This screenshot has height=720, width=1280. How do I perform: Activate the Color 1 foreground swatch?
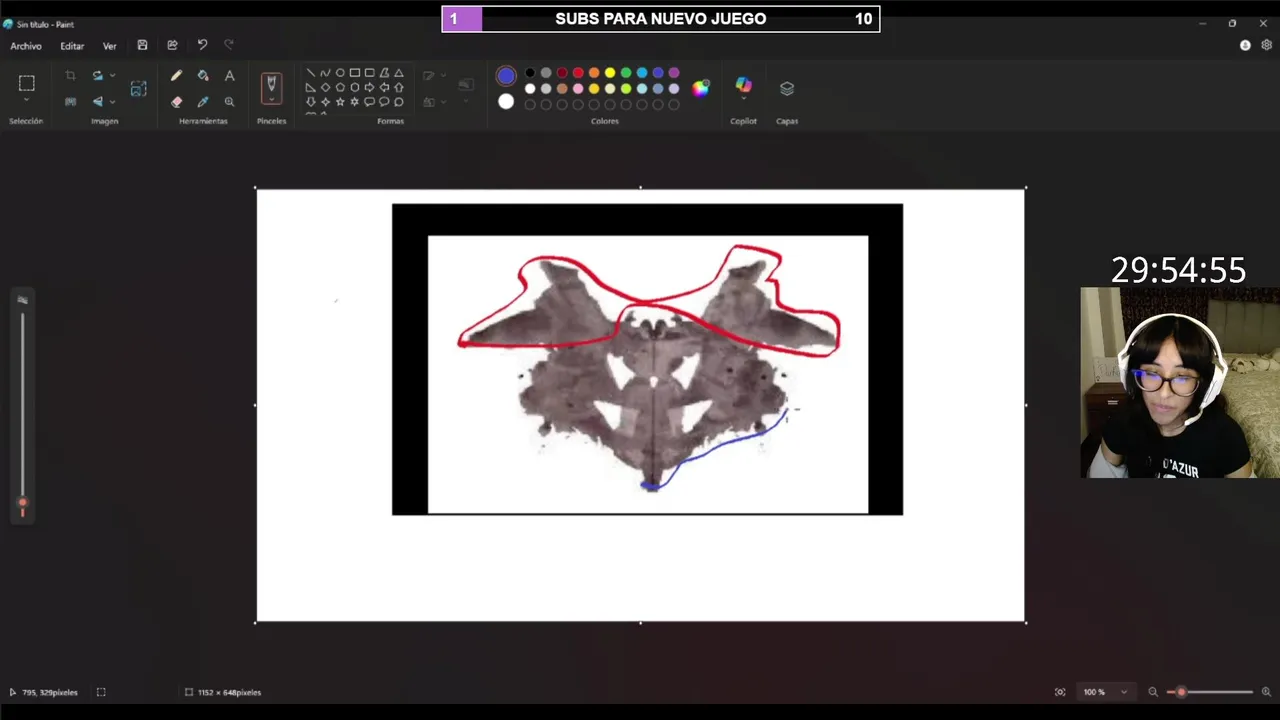(x=506, y=76)
